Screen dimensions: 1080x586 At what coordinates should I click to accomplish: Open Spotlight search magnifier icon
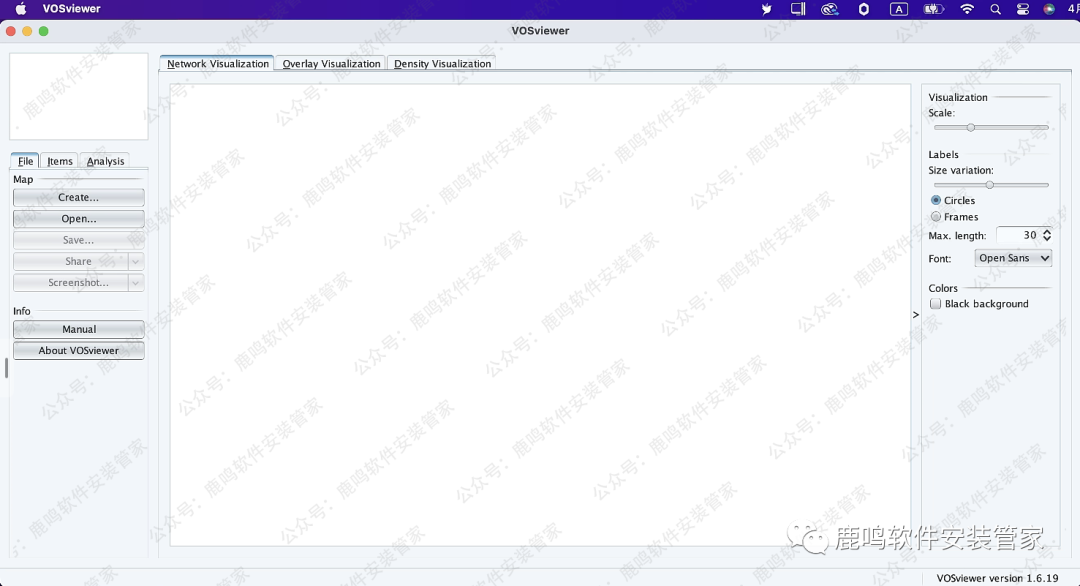pyautogui.click(x=995, y=9)
